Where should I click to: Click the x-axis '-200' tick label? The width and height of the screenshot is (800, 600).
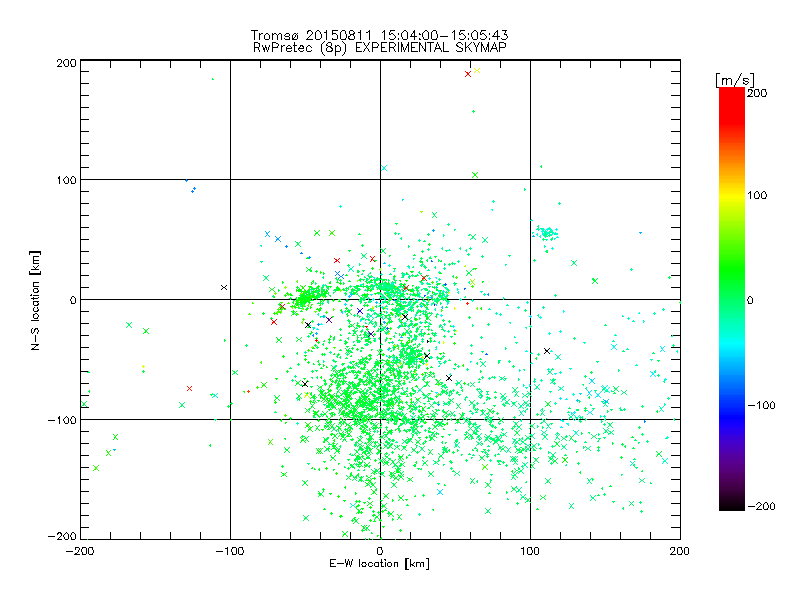point(80,551)
